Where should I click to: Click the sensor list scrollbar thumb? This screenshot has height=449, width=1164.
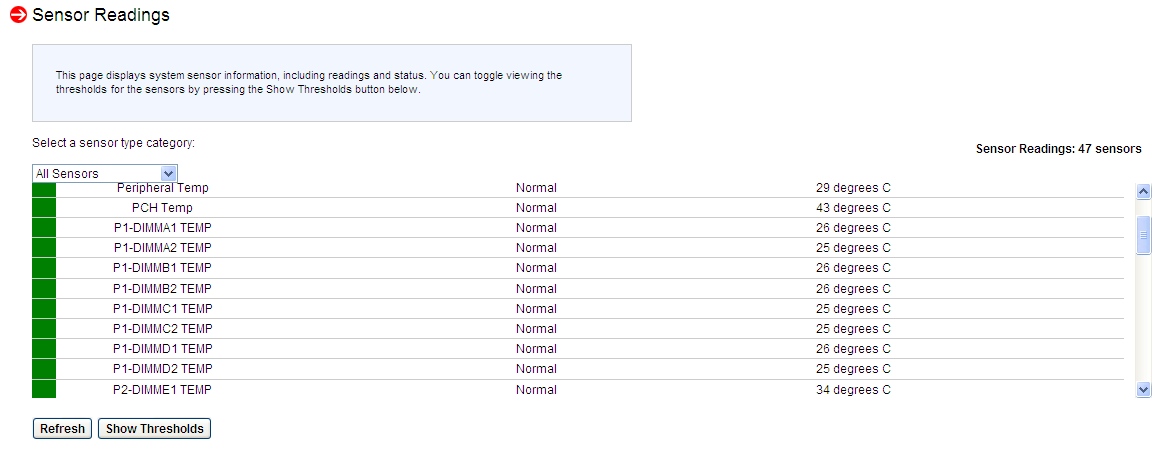click(1144, 235)
